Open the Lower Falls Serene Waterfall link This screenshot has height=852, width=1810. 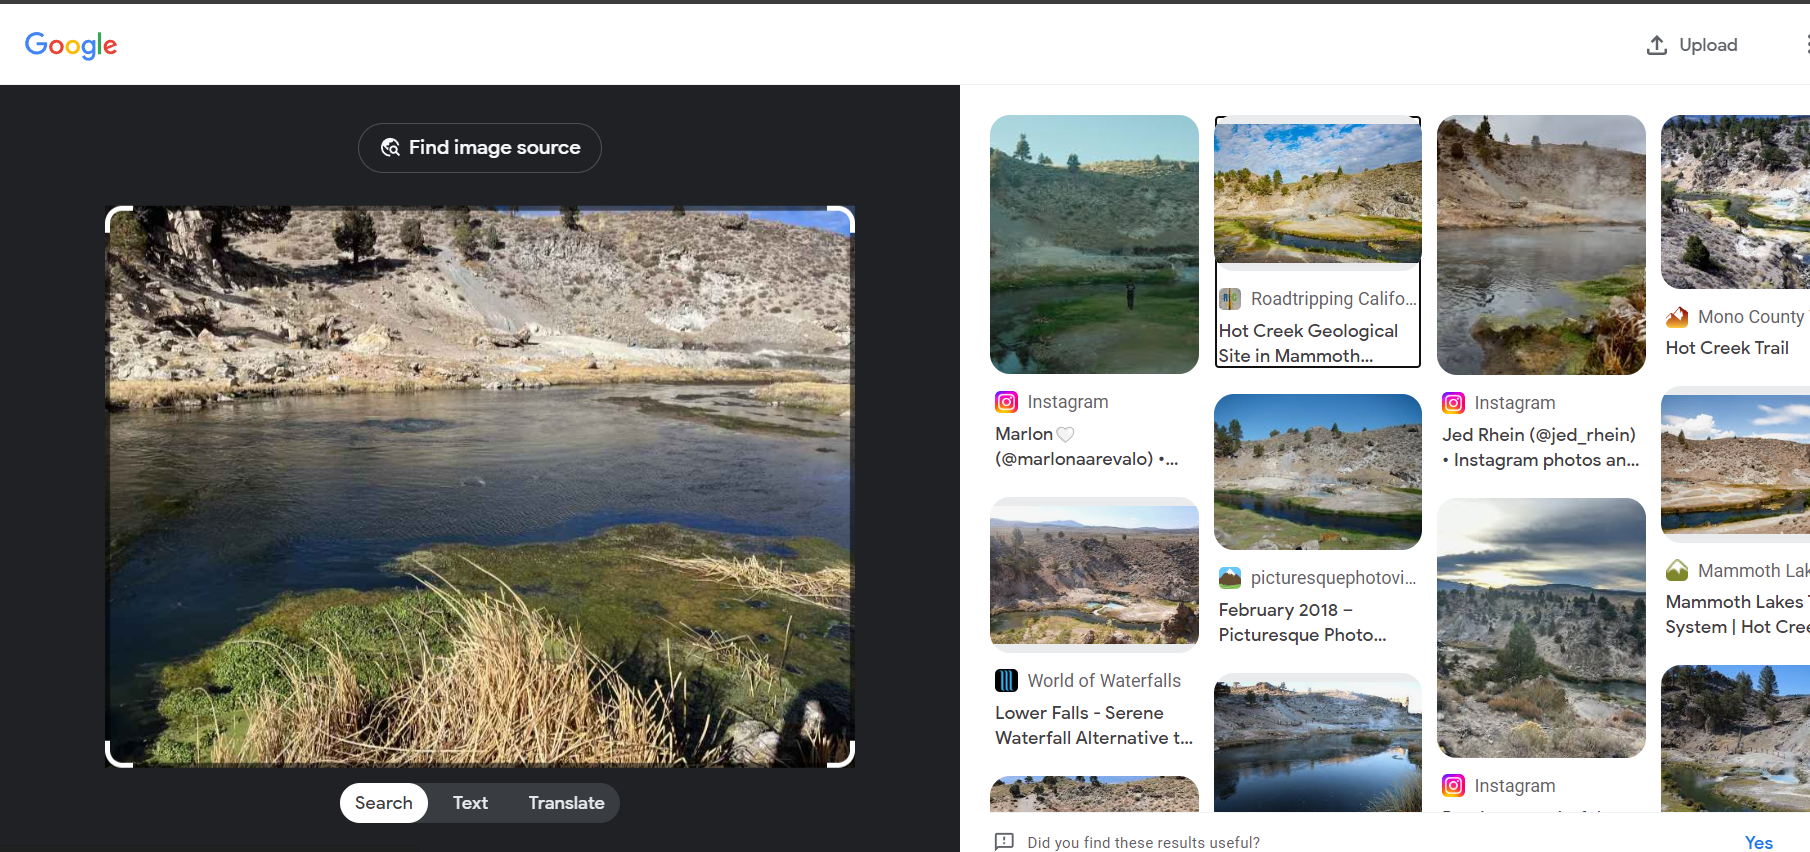1093,725
